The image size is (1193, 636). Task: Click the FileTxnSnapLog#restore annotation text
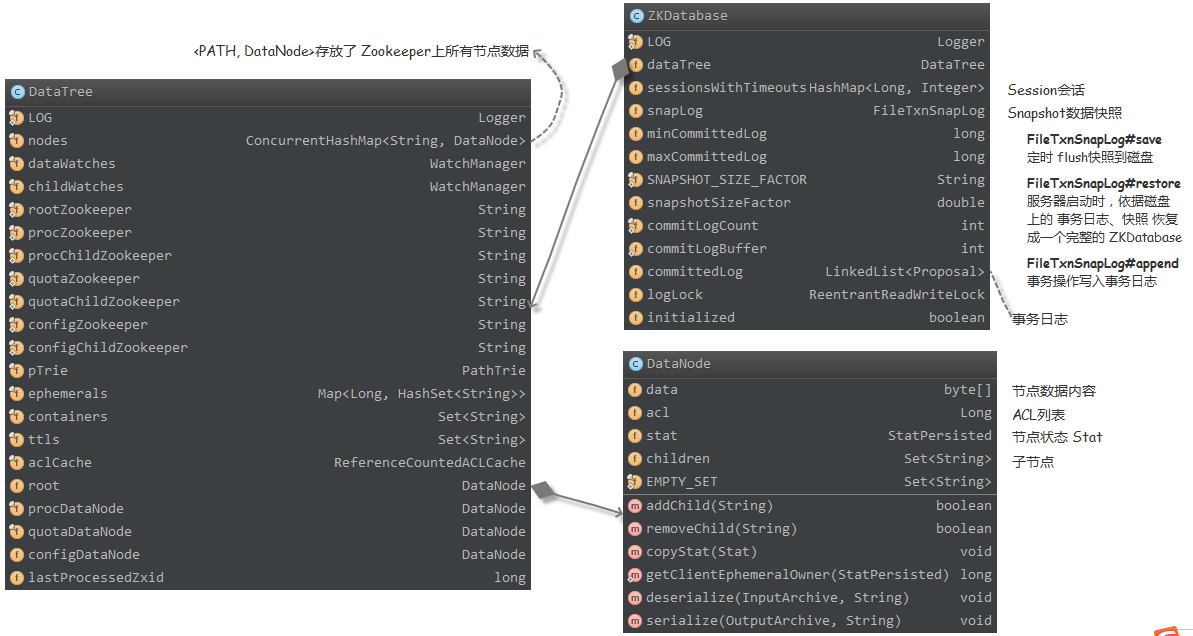pyautogui.click(x=1103, y=184)
